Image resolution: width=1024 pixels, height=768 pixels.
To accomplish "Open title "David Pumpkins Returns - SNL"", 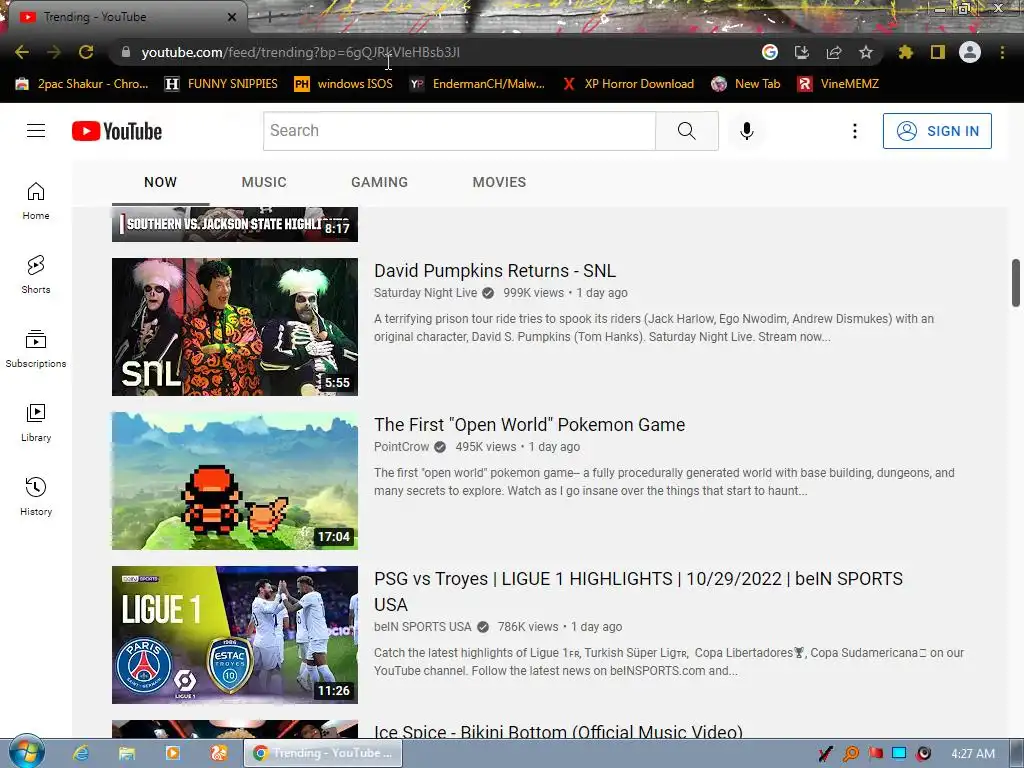I will (494, 270).
